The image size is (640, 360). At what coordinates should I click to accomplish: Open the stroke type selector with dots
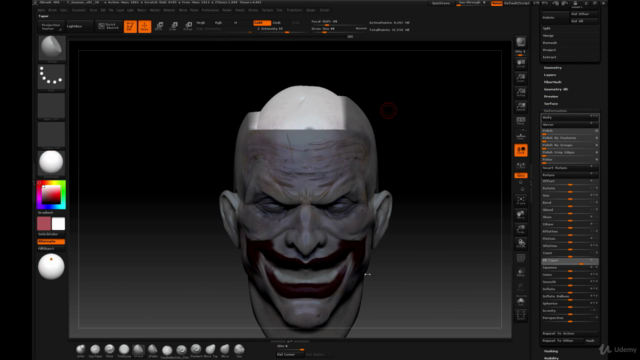(51, 77)
